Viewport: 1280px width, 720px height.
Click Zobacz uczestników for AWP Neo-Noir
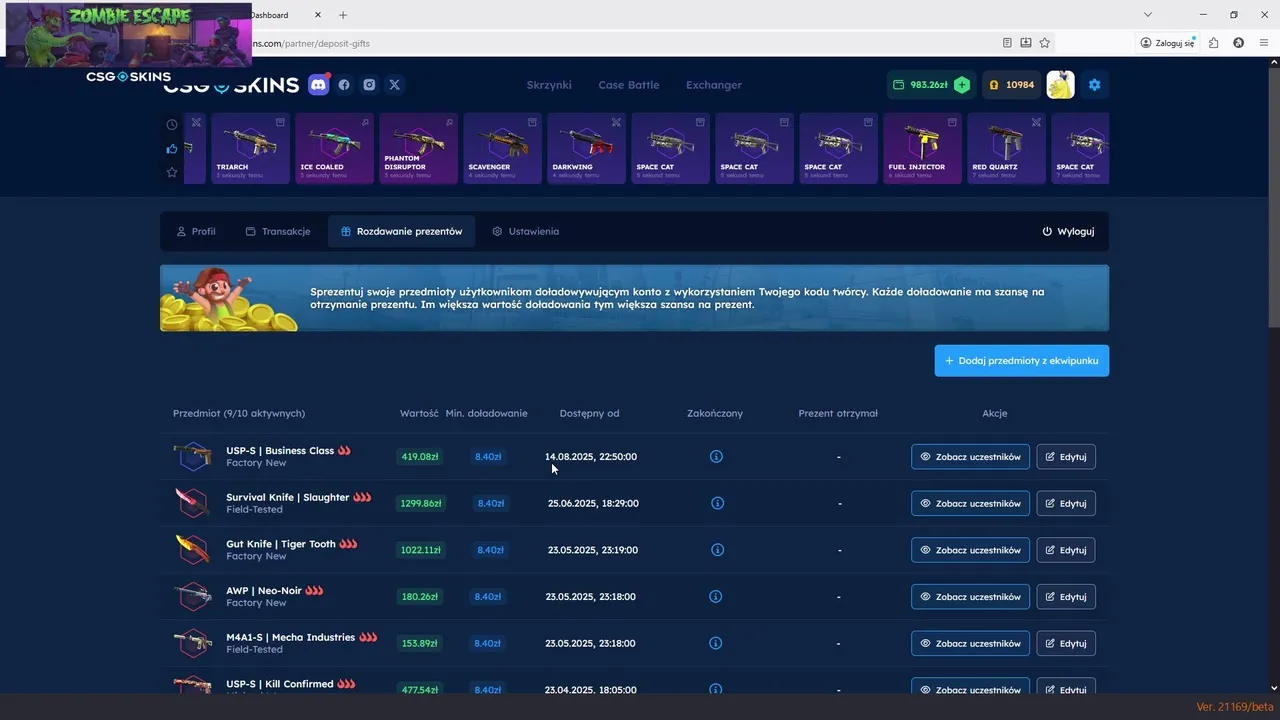[x=970, y=597]
